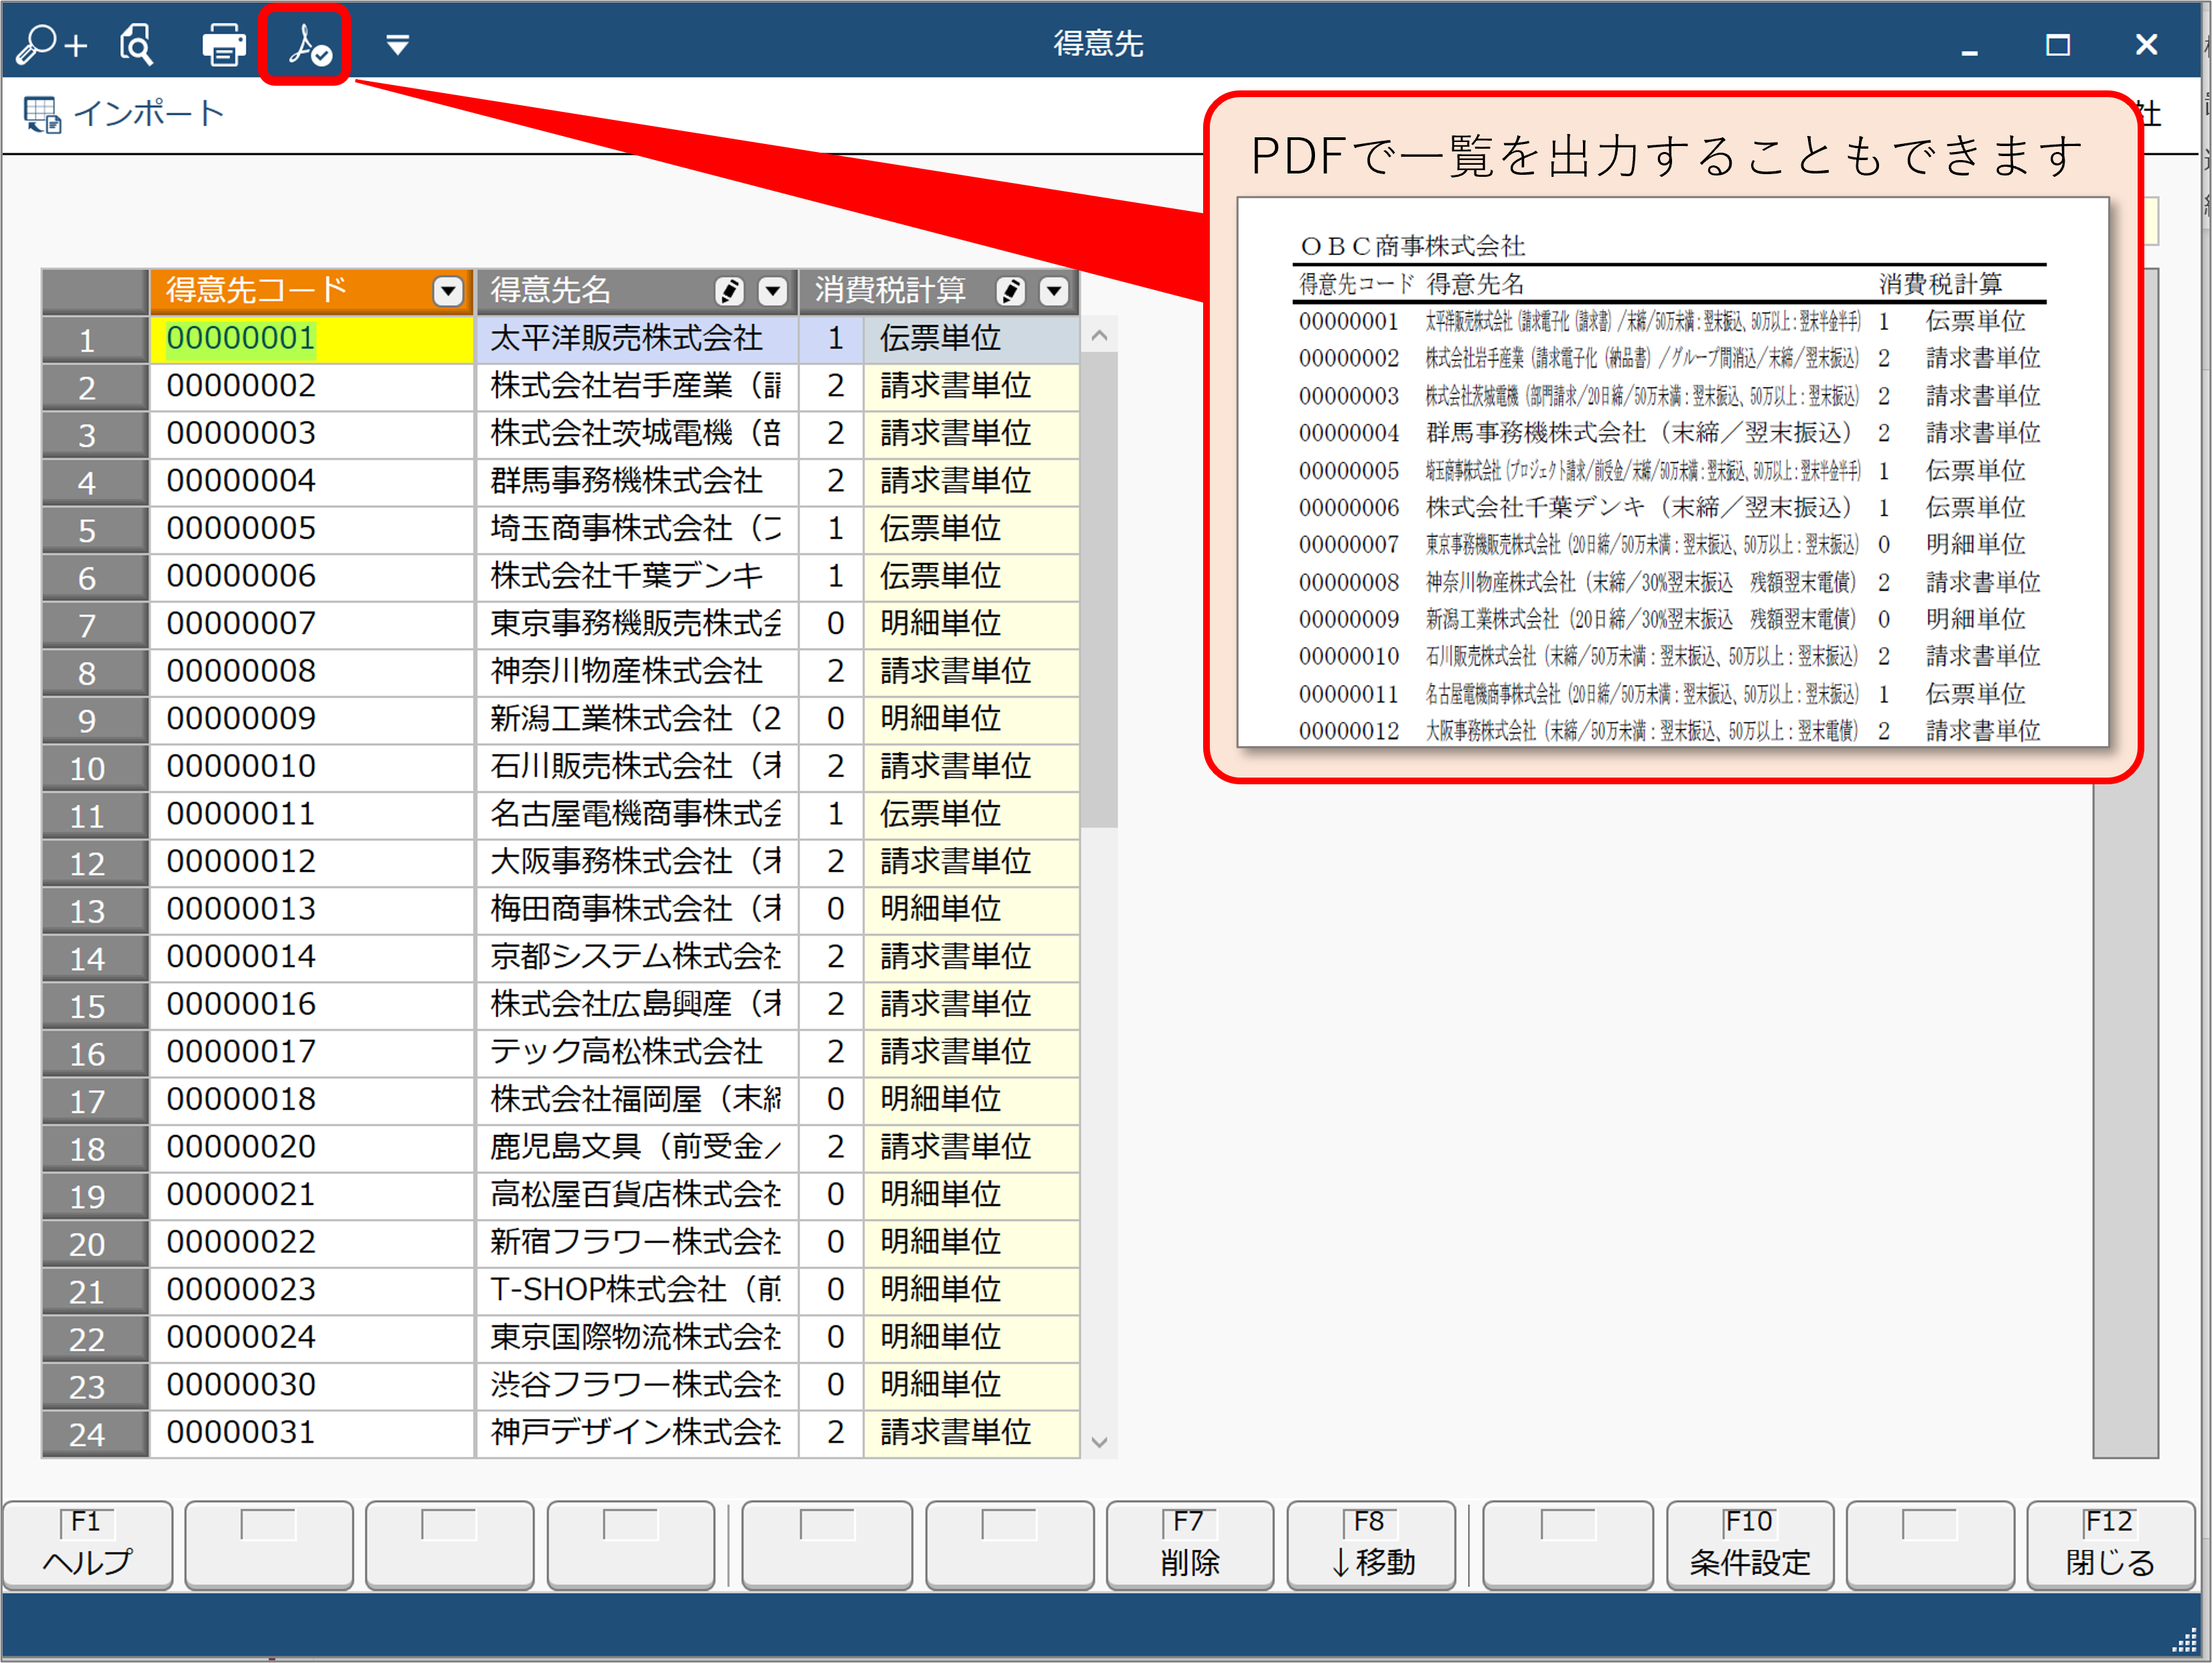Click 請求書単位 cell for 株式会社岩手産業
Image resolution: width=2212 pixels, height=1663 pixels.
[971, 387]
